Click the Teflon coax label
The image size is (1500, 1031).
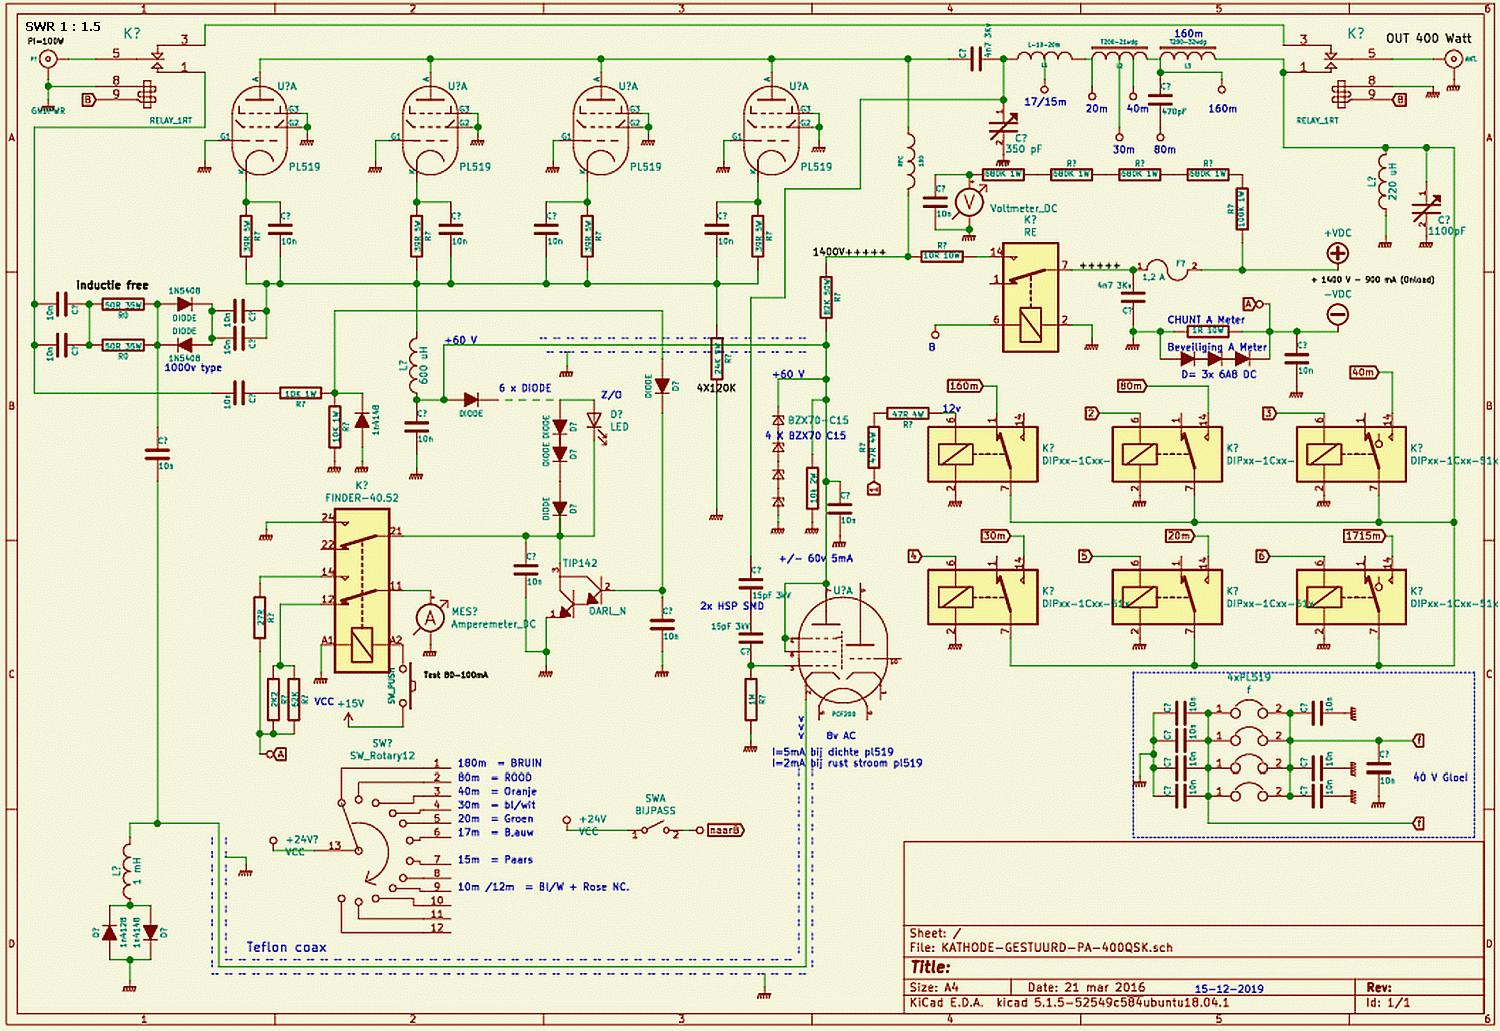pos(286,946)
